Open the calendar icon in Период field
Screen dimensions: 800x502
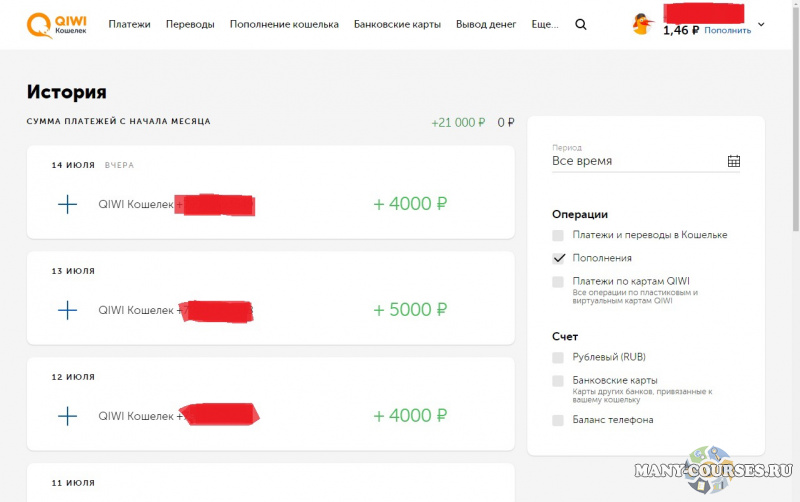pyautogui.click(x=734, y=161)
